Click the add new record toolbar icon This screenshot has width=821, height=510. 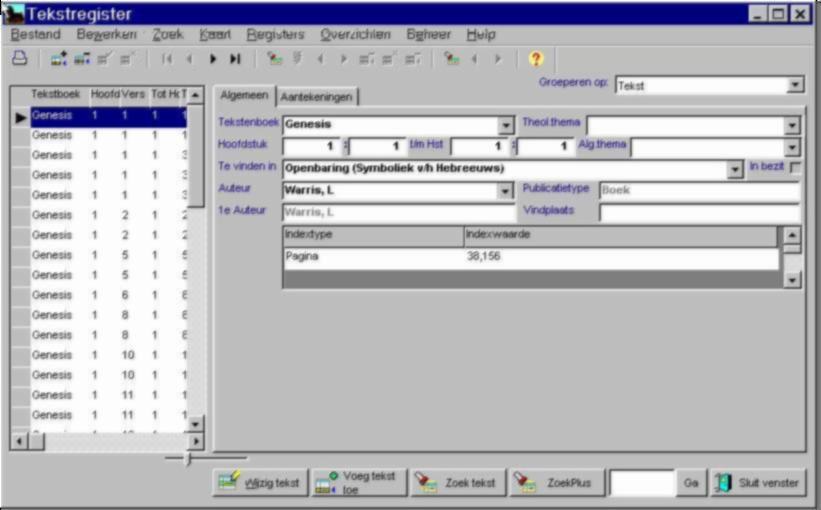pos(59,59)
